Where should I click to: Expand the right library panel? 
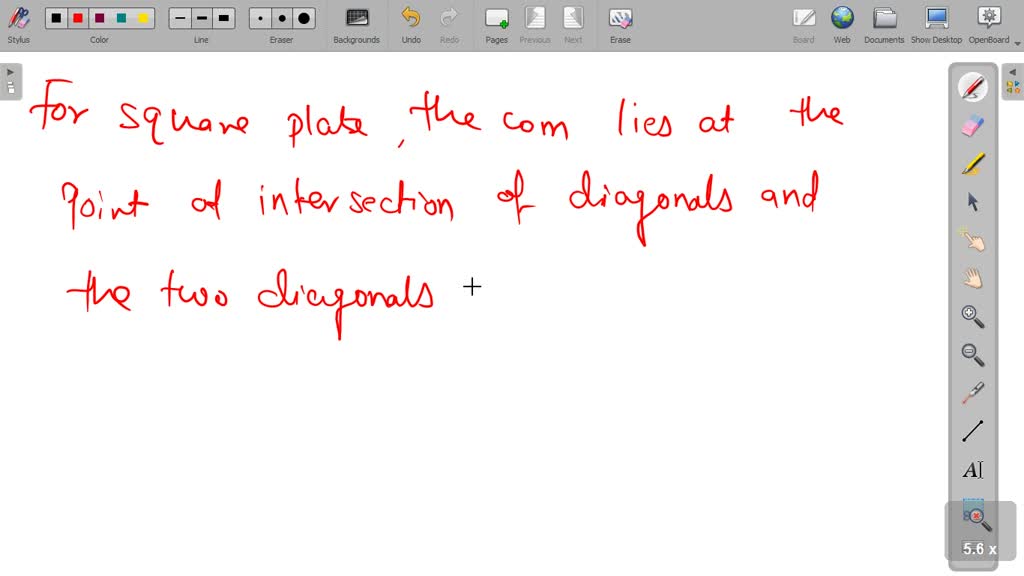click(x=1012, y=81)
